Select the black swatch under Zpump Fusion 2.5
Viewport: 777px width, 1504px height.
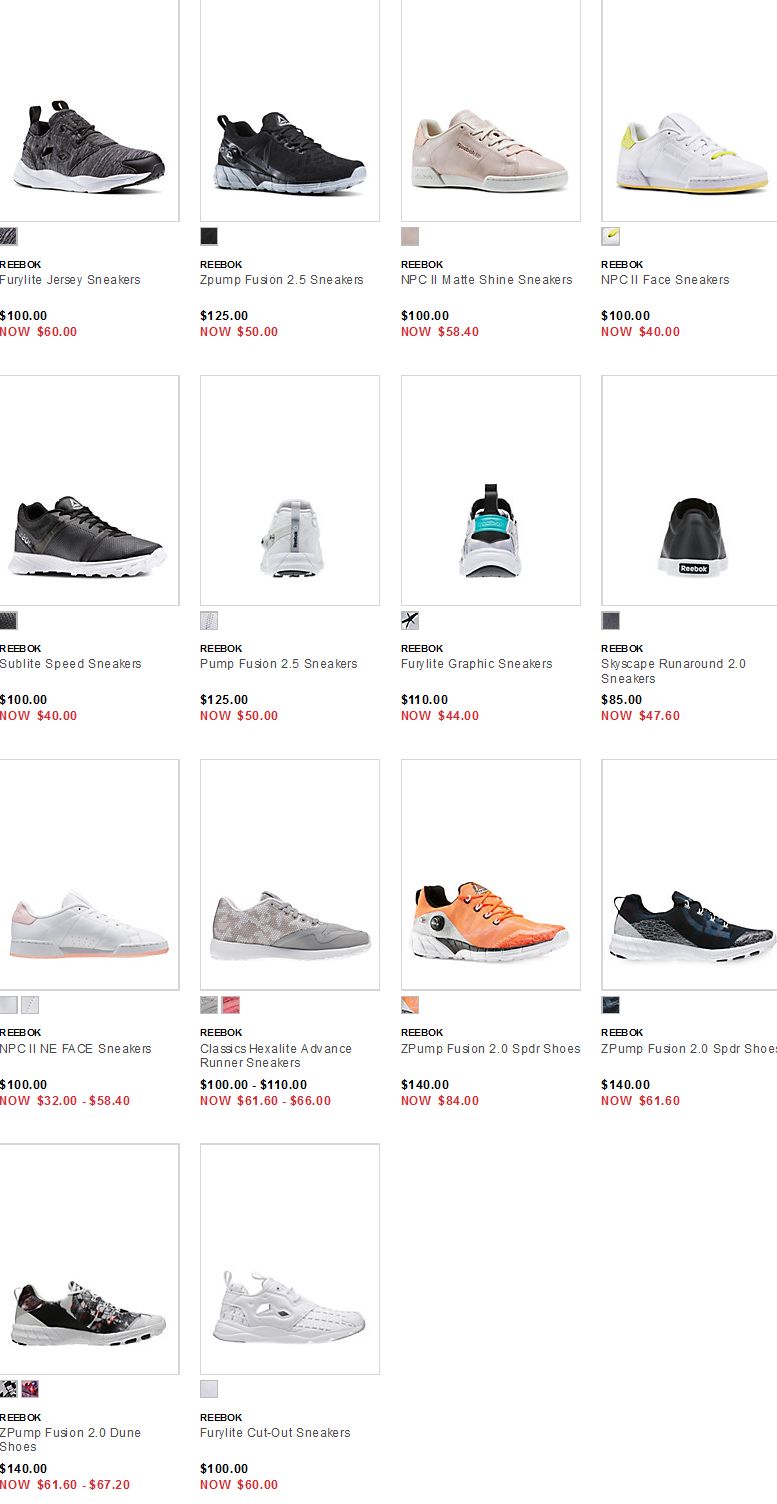point(209,236)
